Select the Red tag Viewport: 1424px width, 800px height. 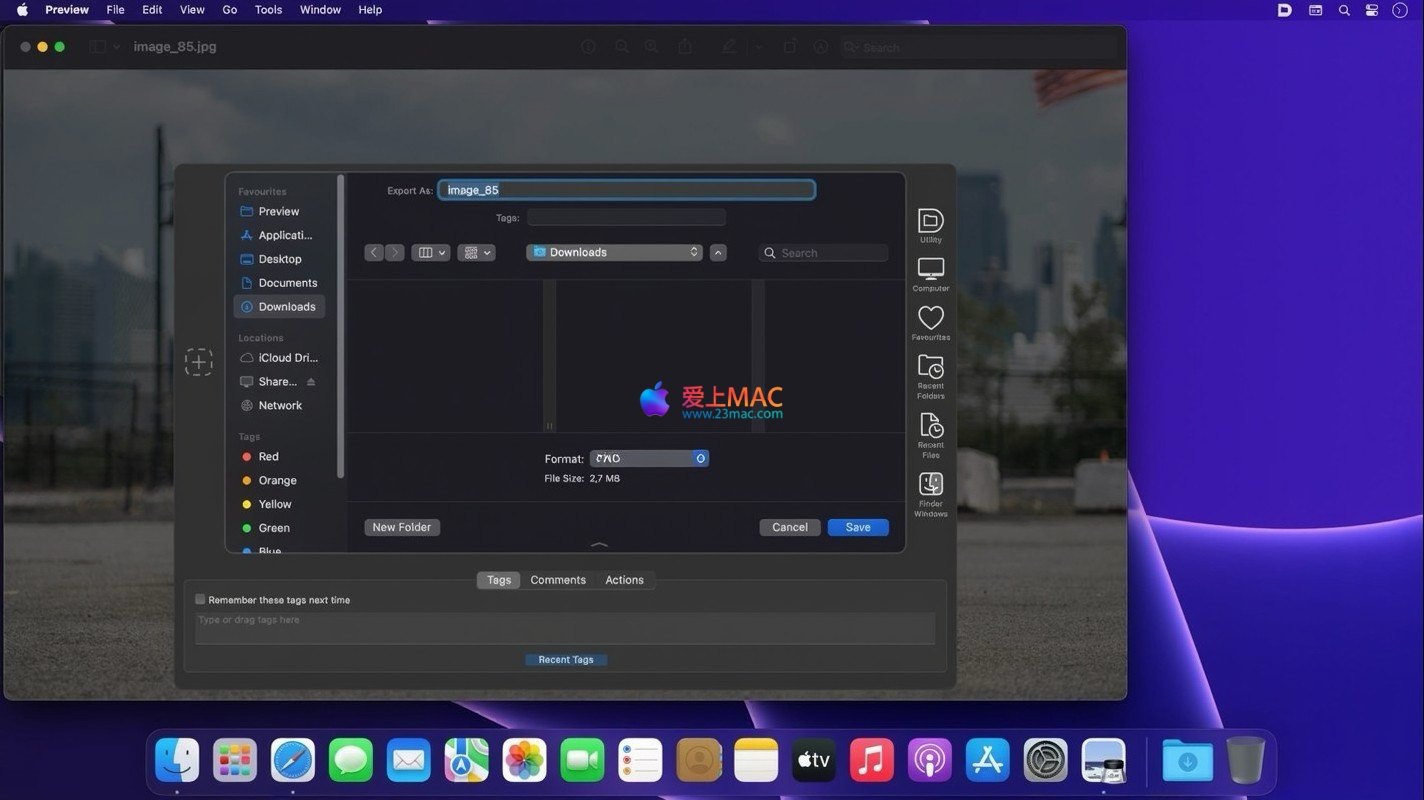(268, 457)
